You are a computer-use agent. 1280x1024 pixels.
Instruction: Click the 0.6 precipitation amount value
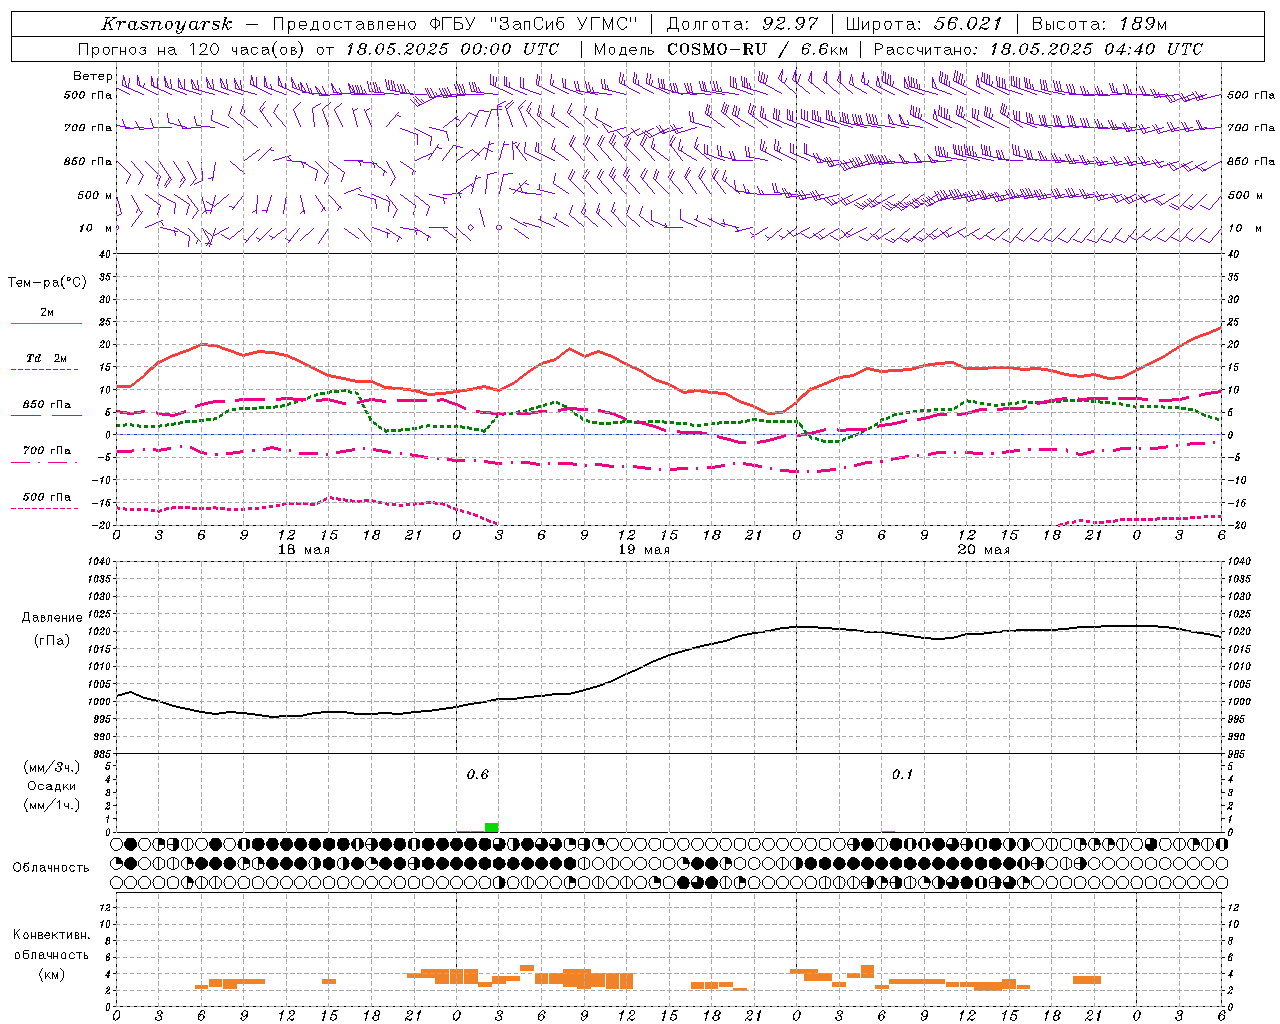[x=478, y=775]
